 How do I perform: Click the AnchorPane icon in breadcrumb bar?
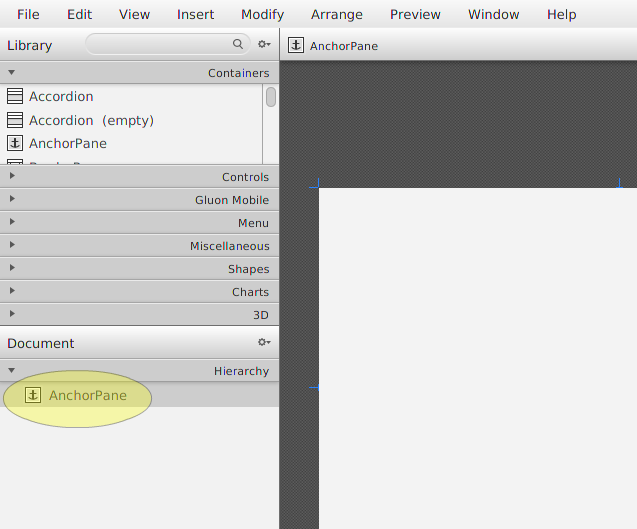coord(296,45)
